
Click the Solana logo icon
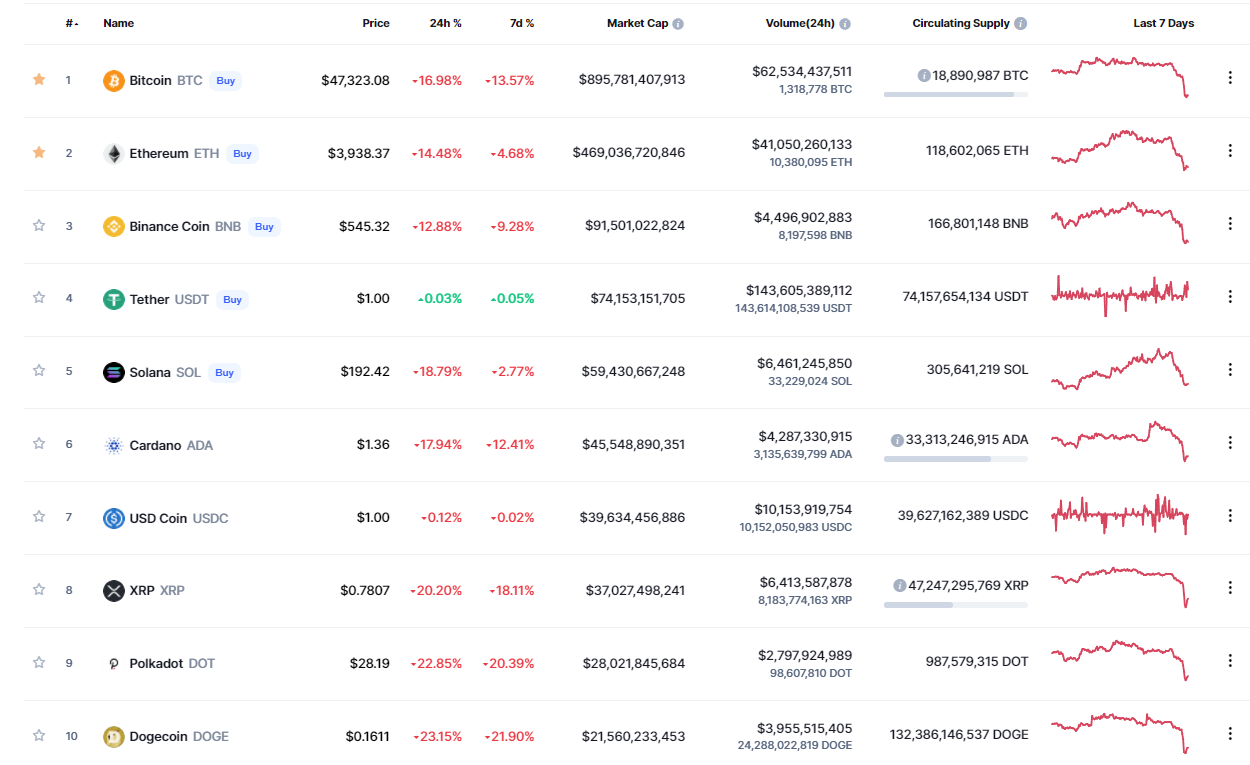tap(114, 372)
